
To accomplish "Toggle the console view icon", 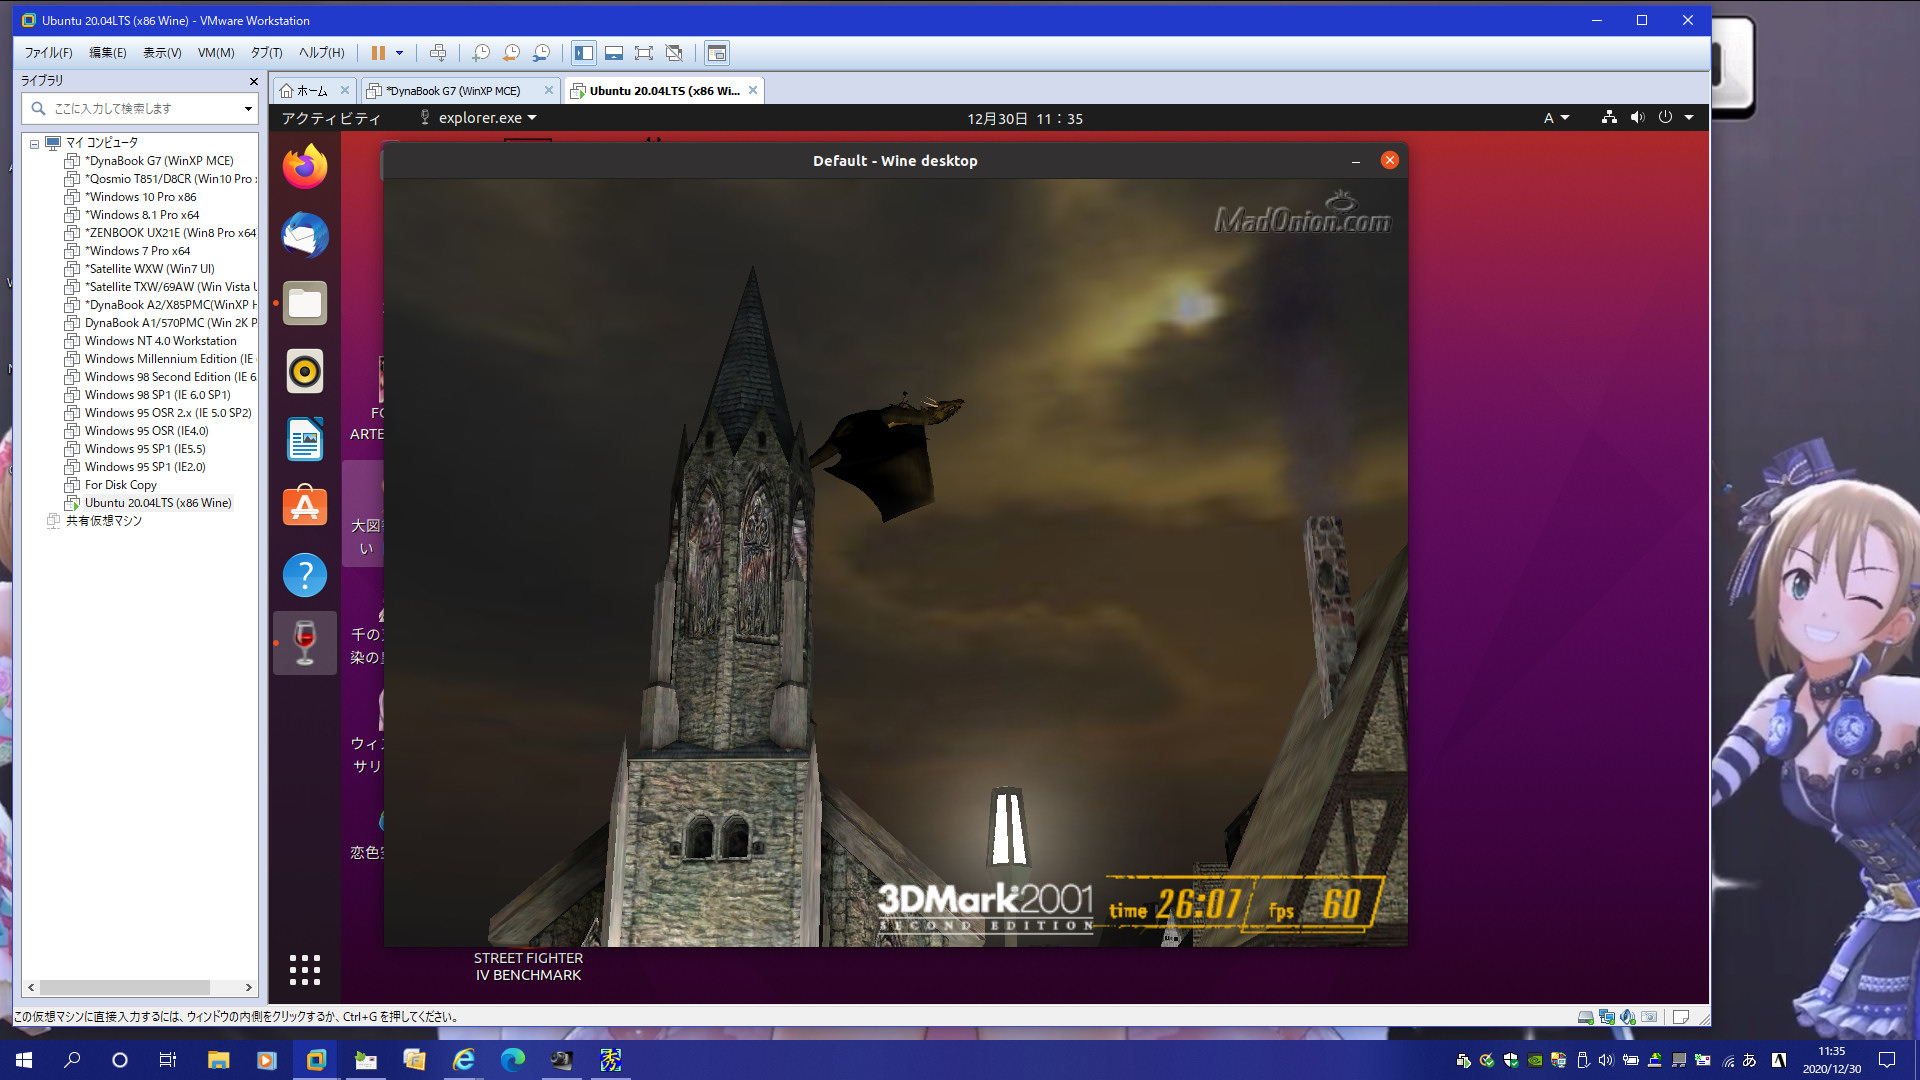I will click(717, 53).
